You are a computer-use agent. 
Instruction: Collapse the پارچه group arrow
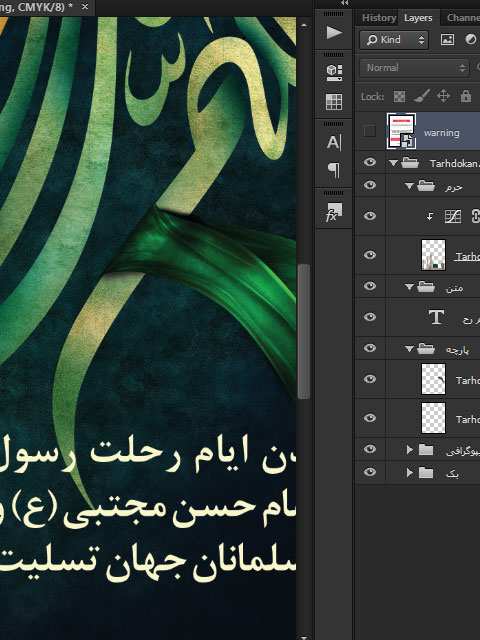pyautogui.click(x=409, y=349)
